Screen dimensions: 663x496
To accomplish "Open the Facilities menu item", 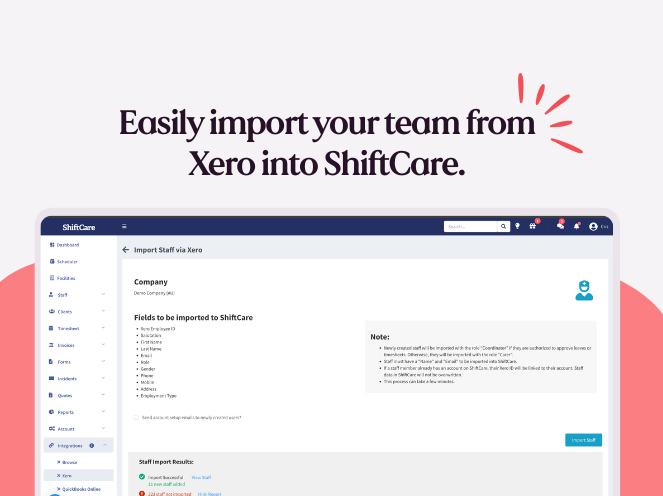I will click(66, 278).
